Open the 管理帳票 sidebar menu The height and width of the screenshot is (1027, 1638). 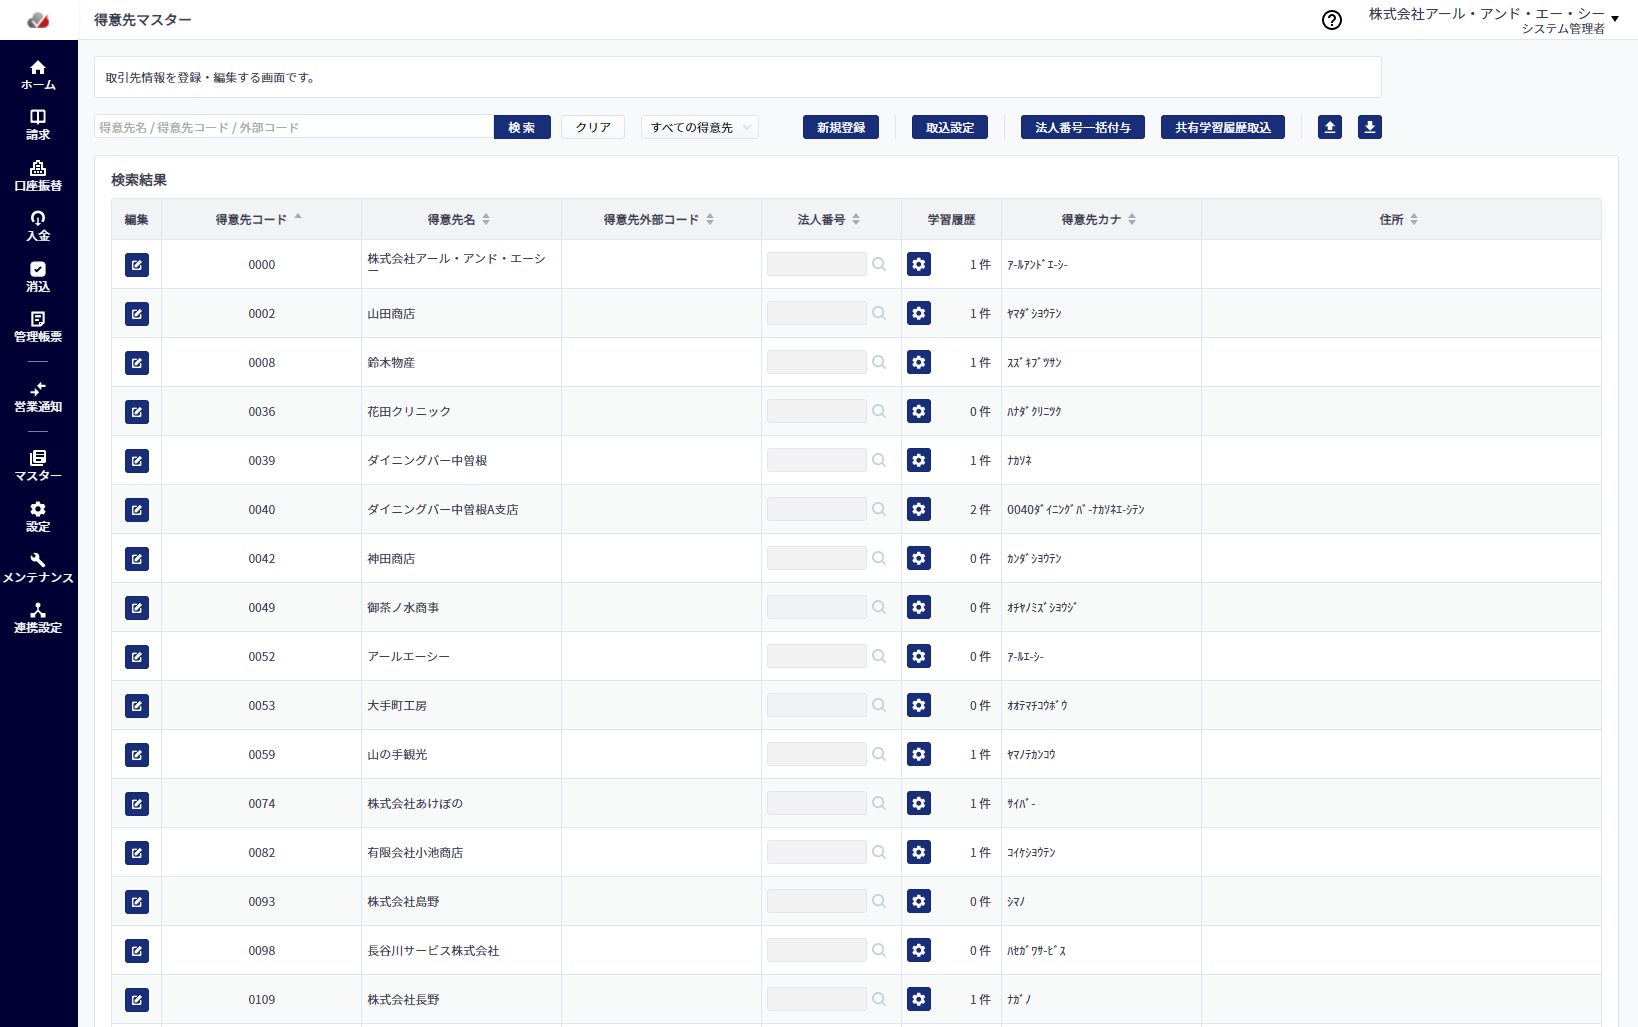(x=38, y=327)
